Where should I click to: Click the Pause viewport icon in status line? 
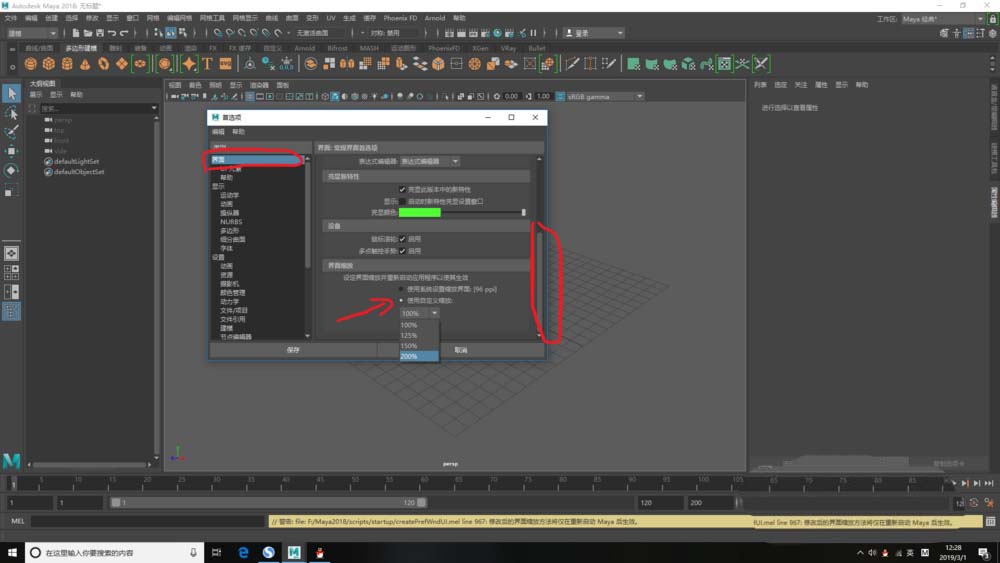tap(533, 33)
